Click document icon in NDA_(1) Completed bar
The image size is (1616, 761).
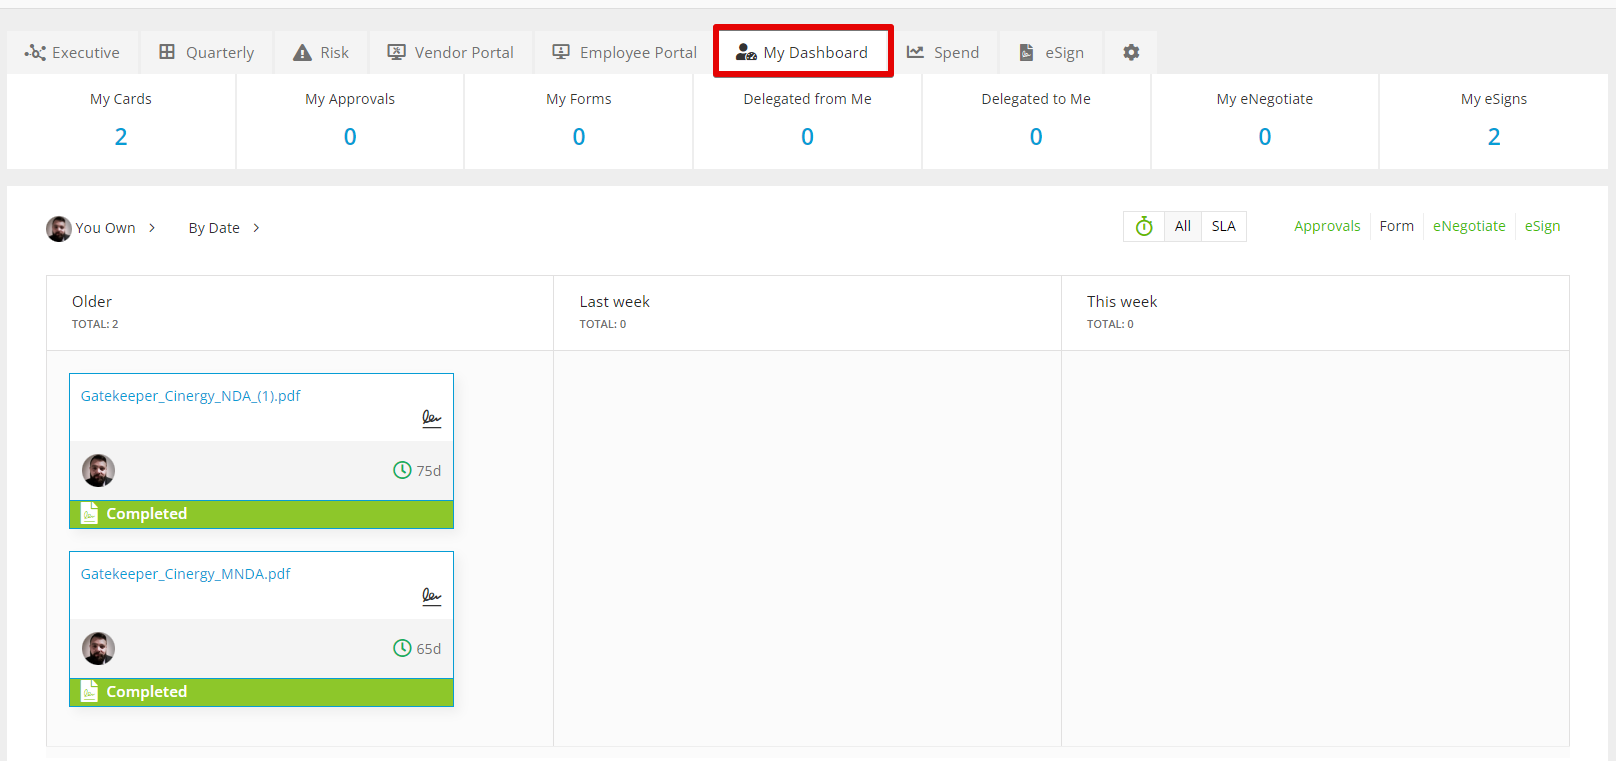point(89,513)
